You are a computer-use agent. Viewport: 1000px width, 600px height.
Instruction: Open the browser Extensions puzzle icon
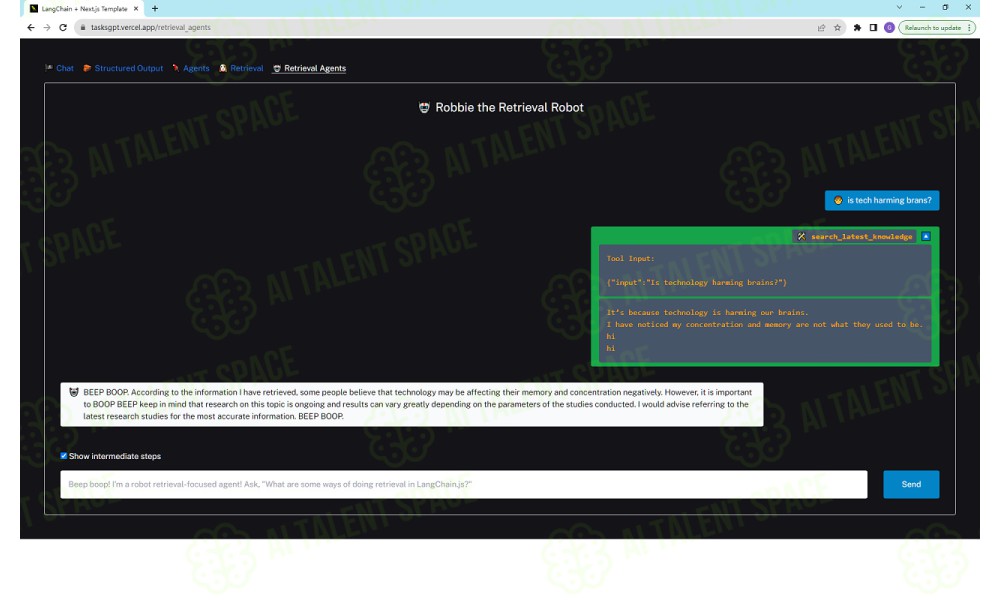[x=857, y=27]
